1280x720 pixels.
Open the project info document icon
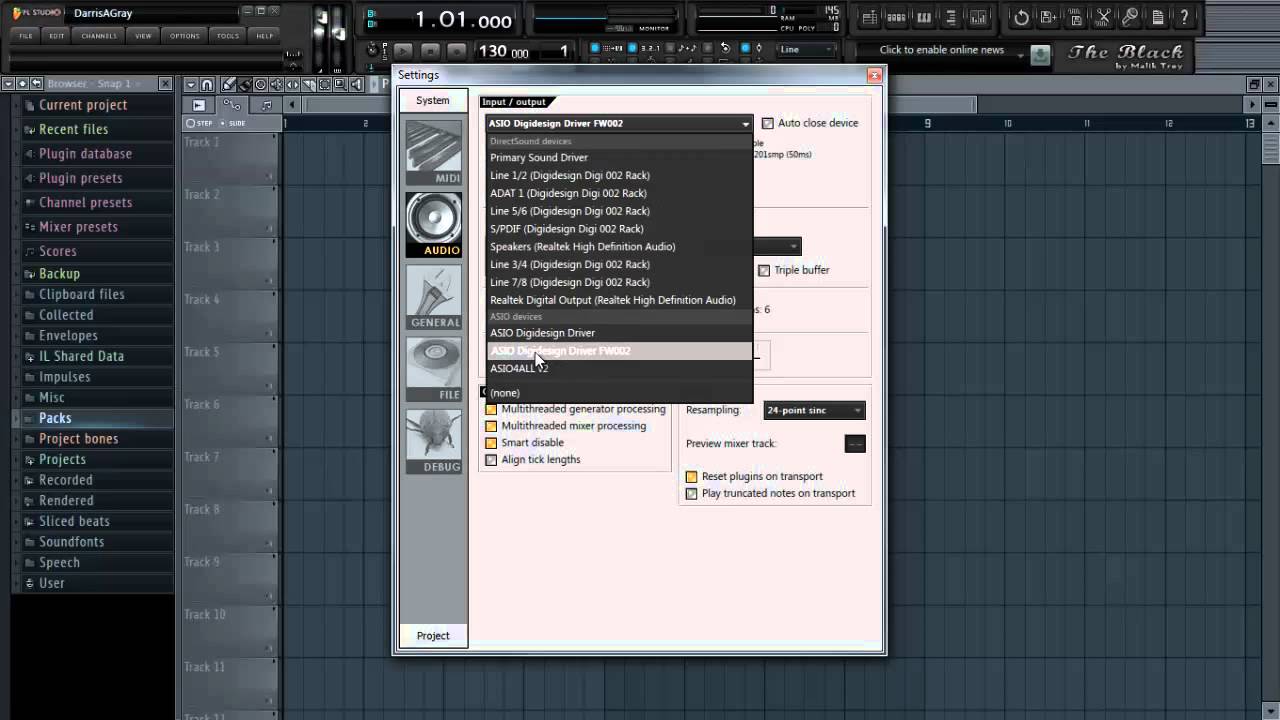[x=1157, y=17]
